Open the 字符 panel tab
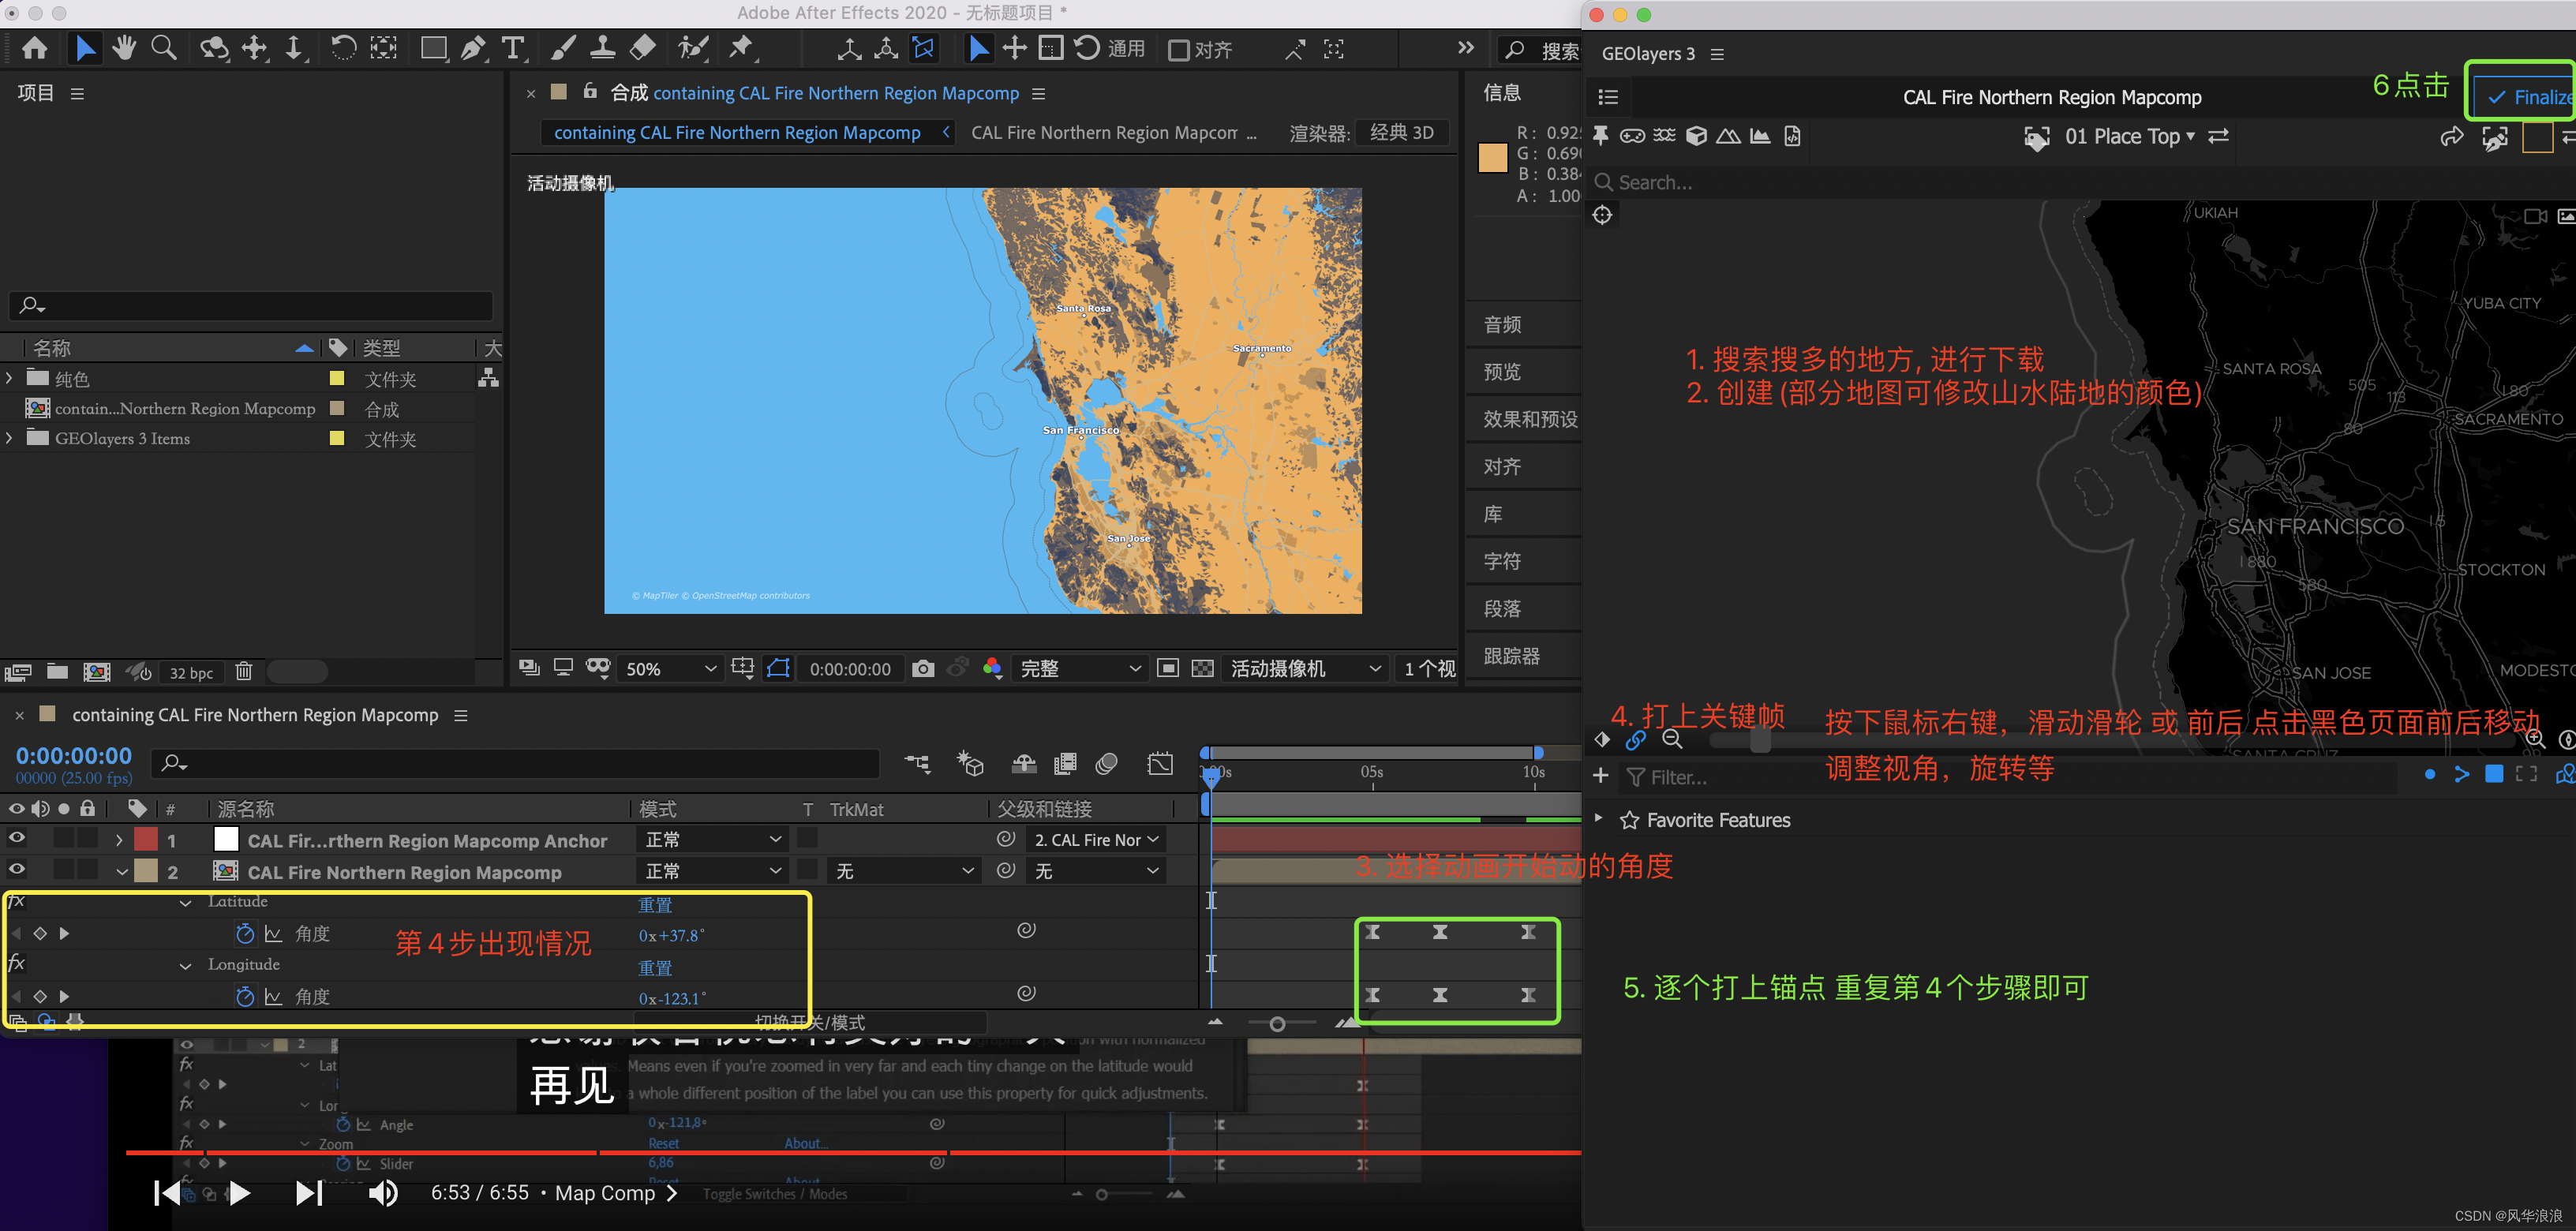Image resolution: width=2576 pixels, height=1231 pixels. tap(1502, 561)
